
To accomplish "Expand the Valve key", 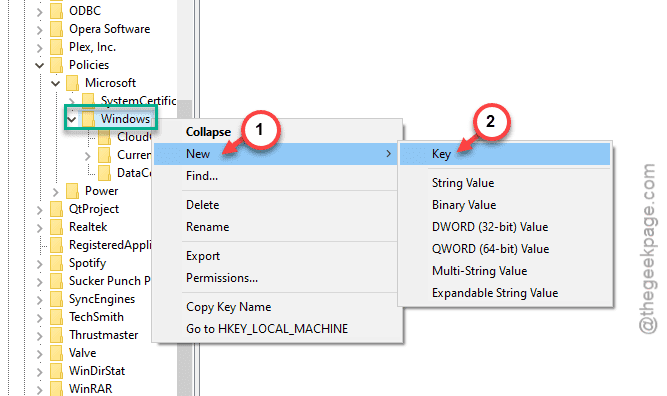I will (40, 354).
